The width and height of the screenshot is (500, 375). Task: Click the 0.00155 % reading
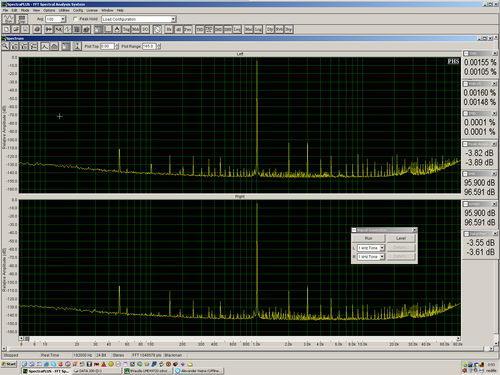(480, 62)
